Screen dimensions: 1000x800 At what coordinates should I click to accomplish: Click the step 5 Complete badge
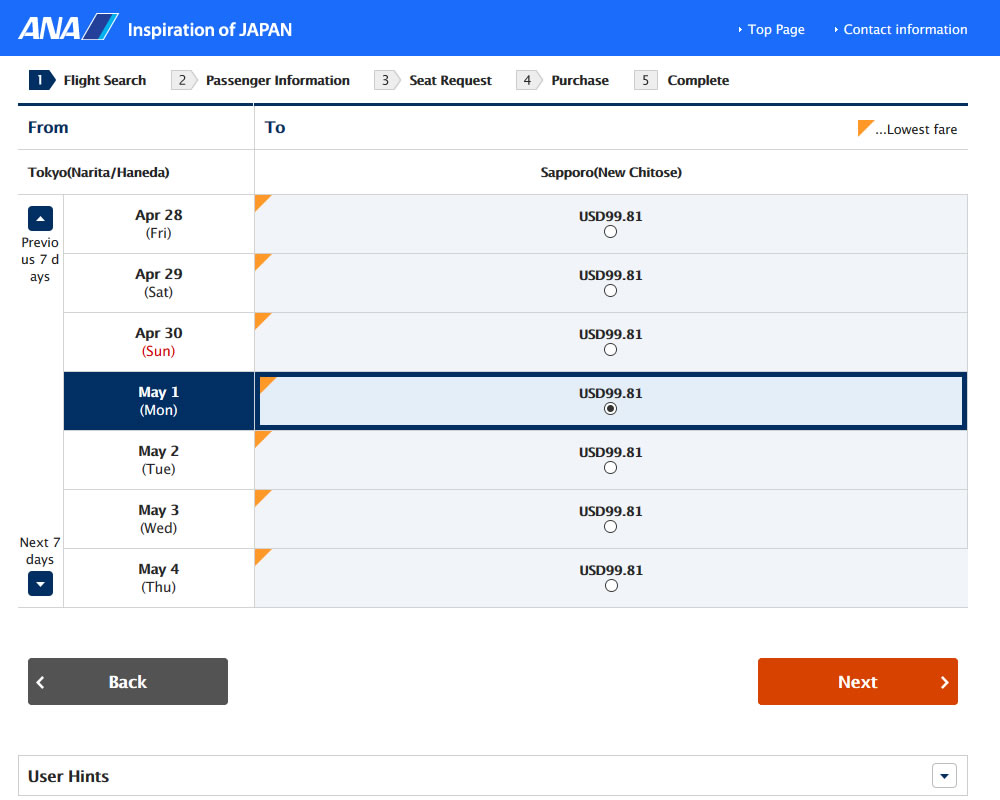click(x=646, y=81)
